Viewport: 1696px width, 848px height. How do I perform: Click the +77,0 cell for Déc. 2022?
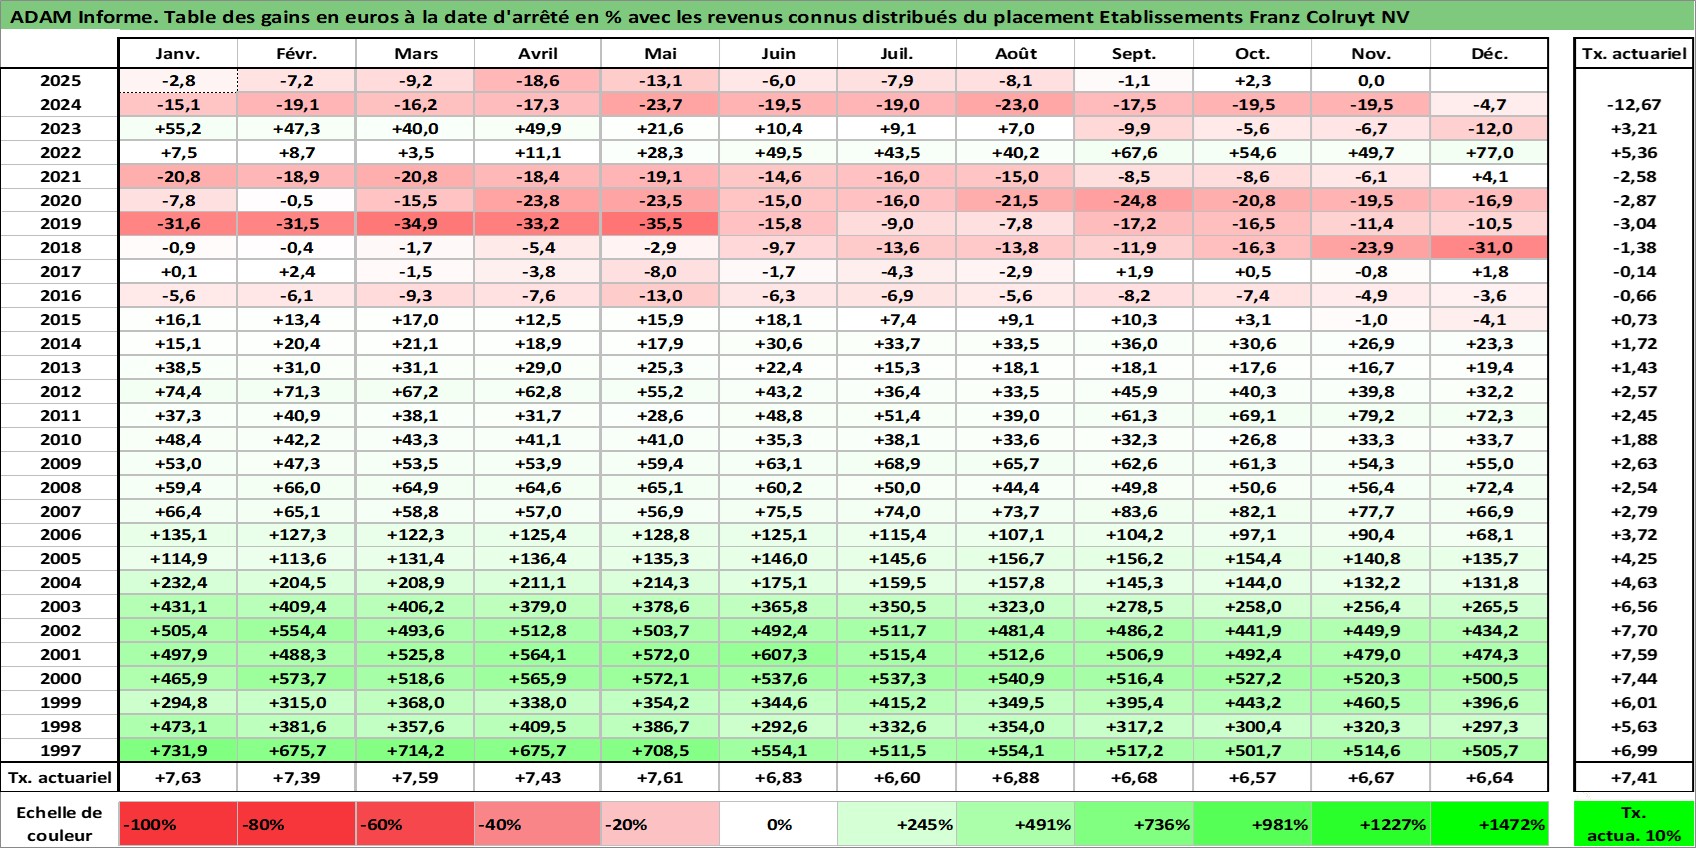(x=1489, y=153)
